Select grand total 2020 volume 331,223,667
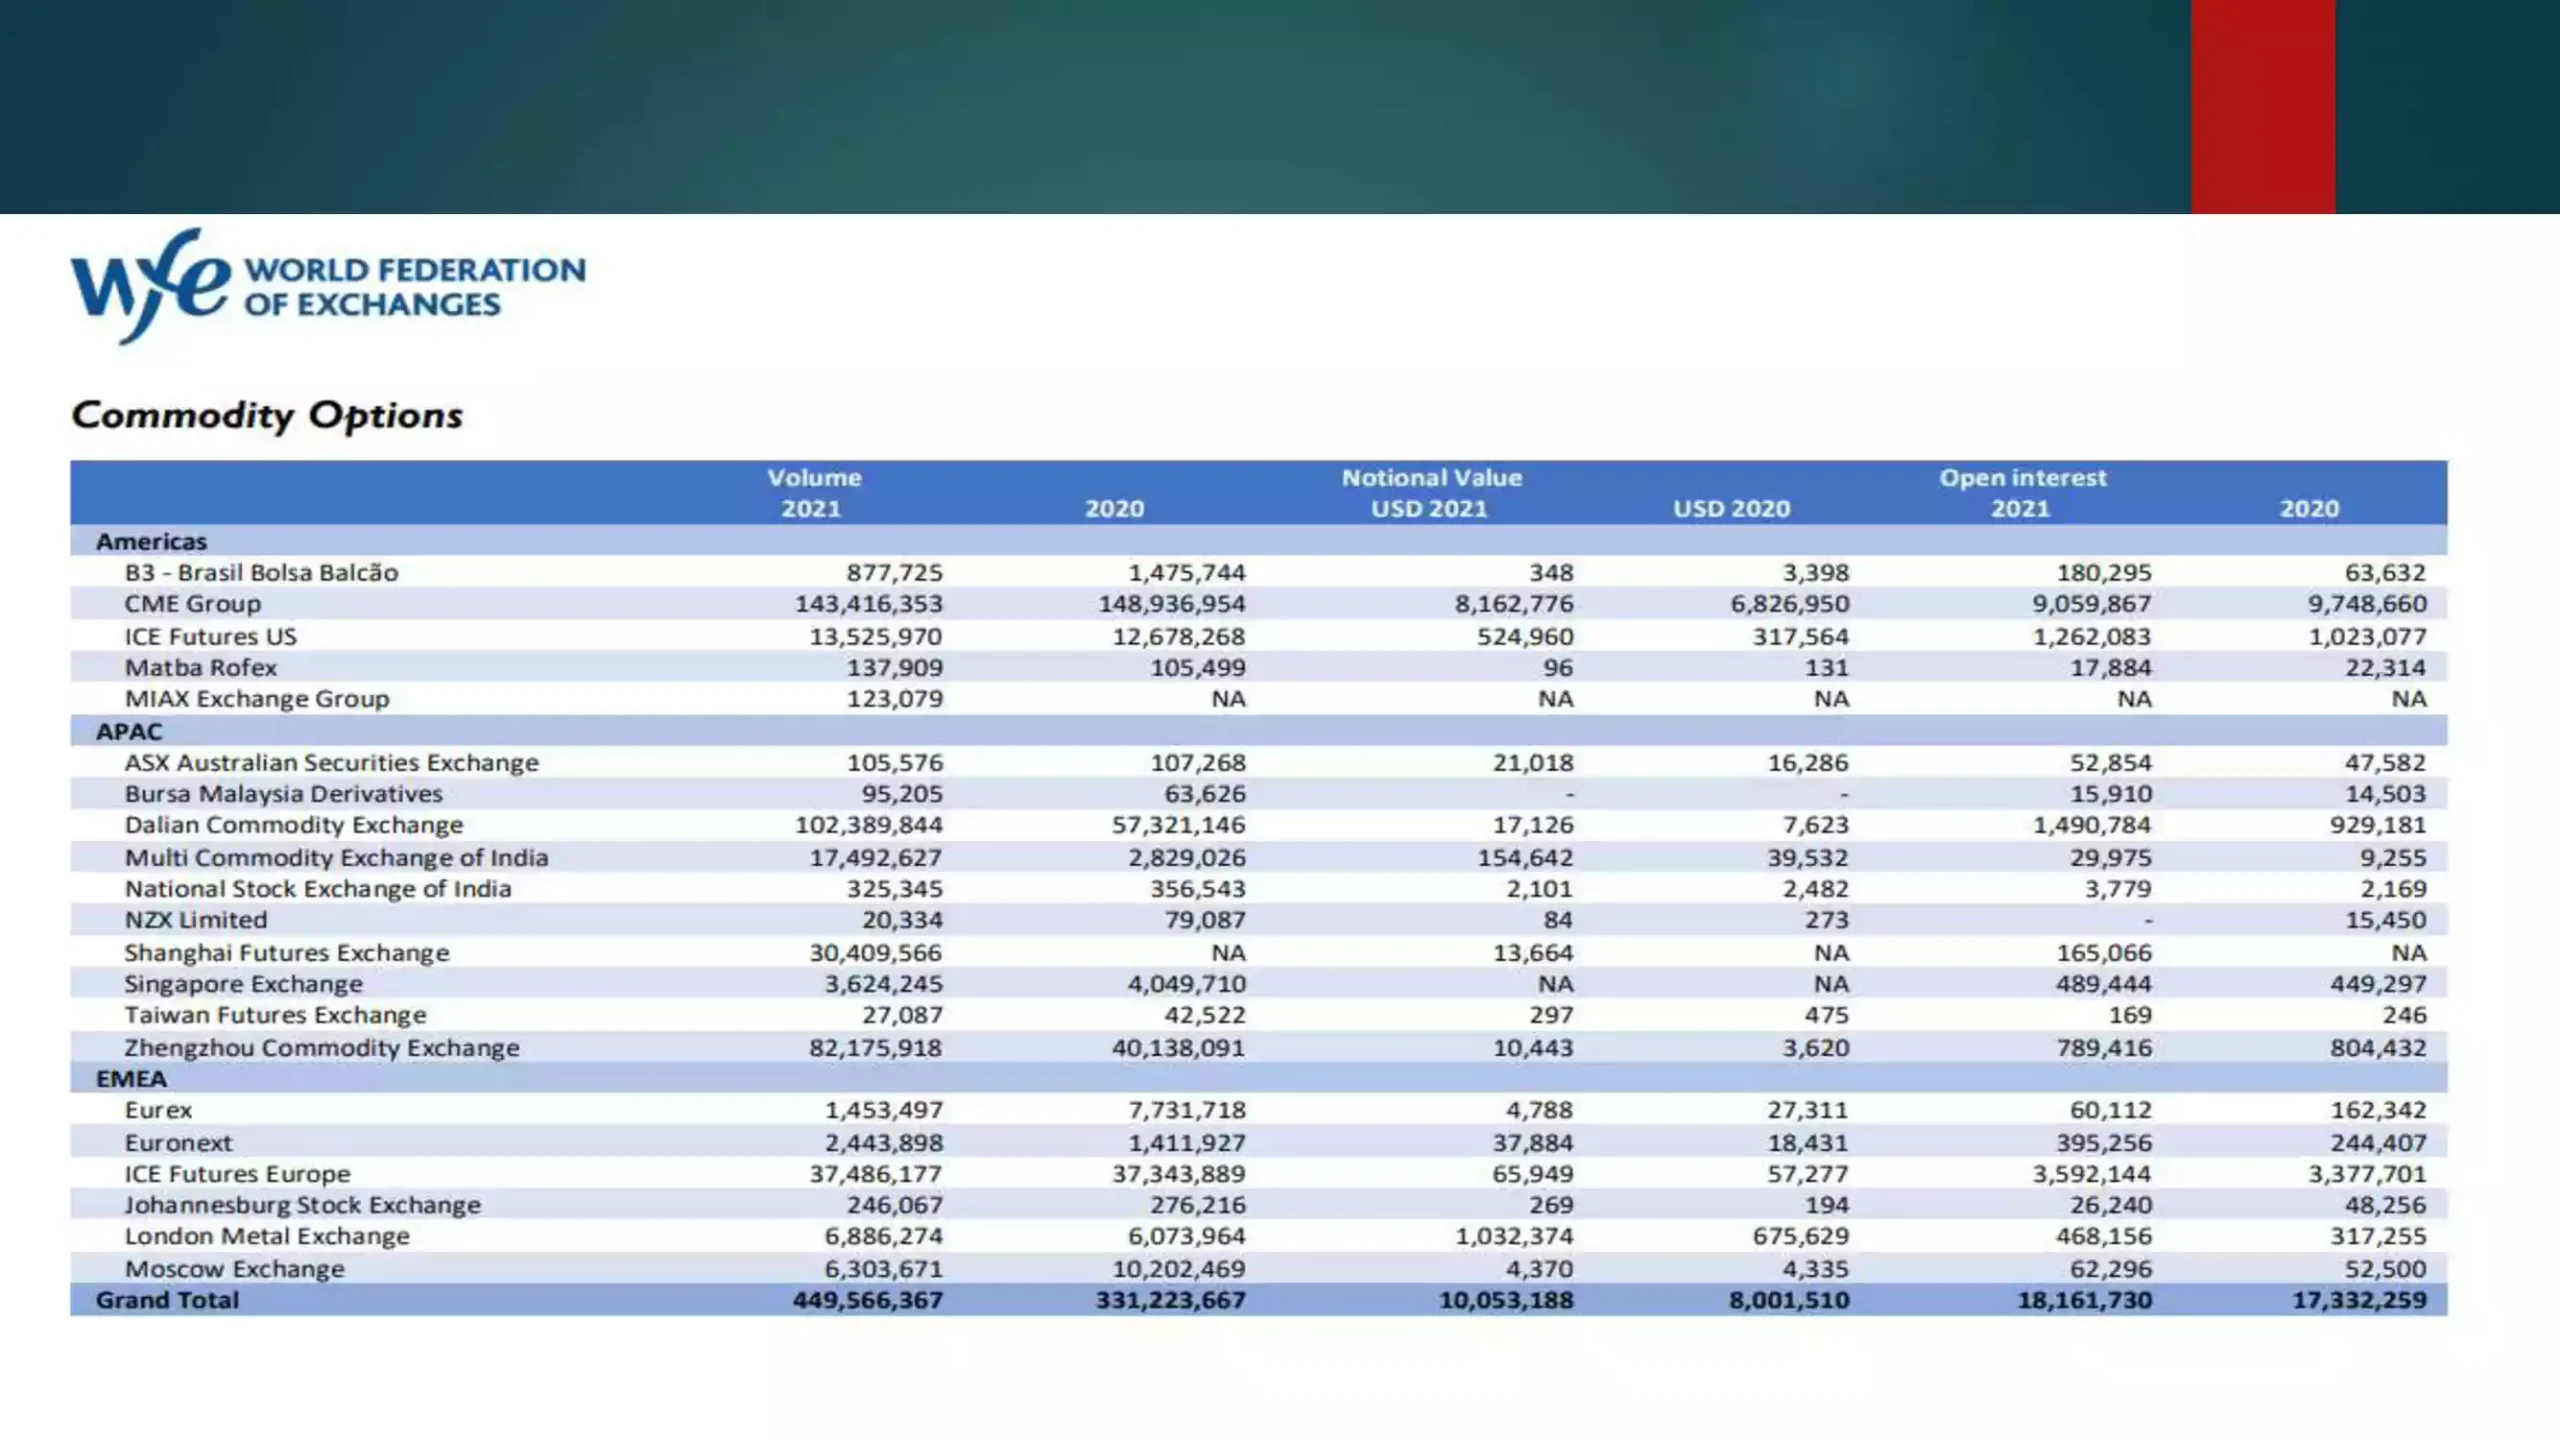The image size is (2560, 1440). coord(1170,1300)
